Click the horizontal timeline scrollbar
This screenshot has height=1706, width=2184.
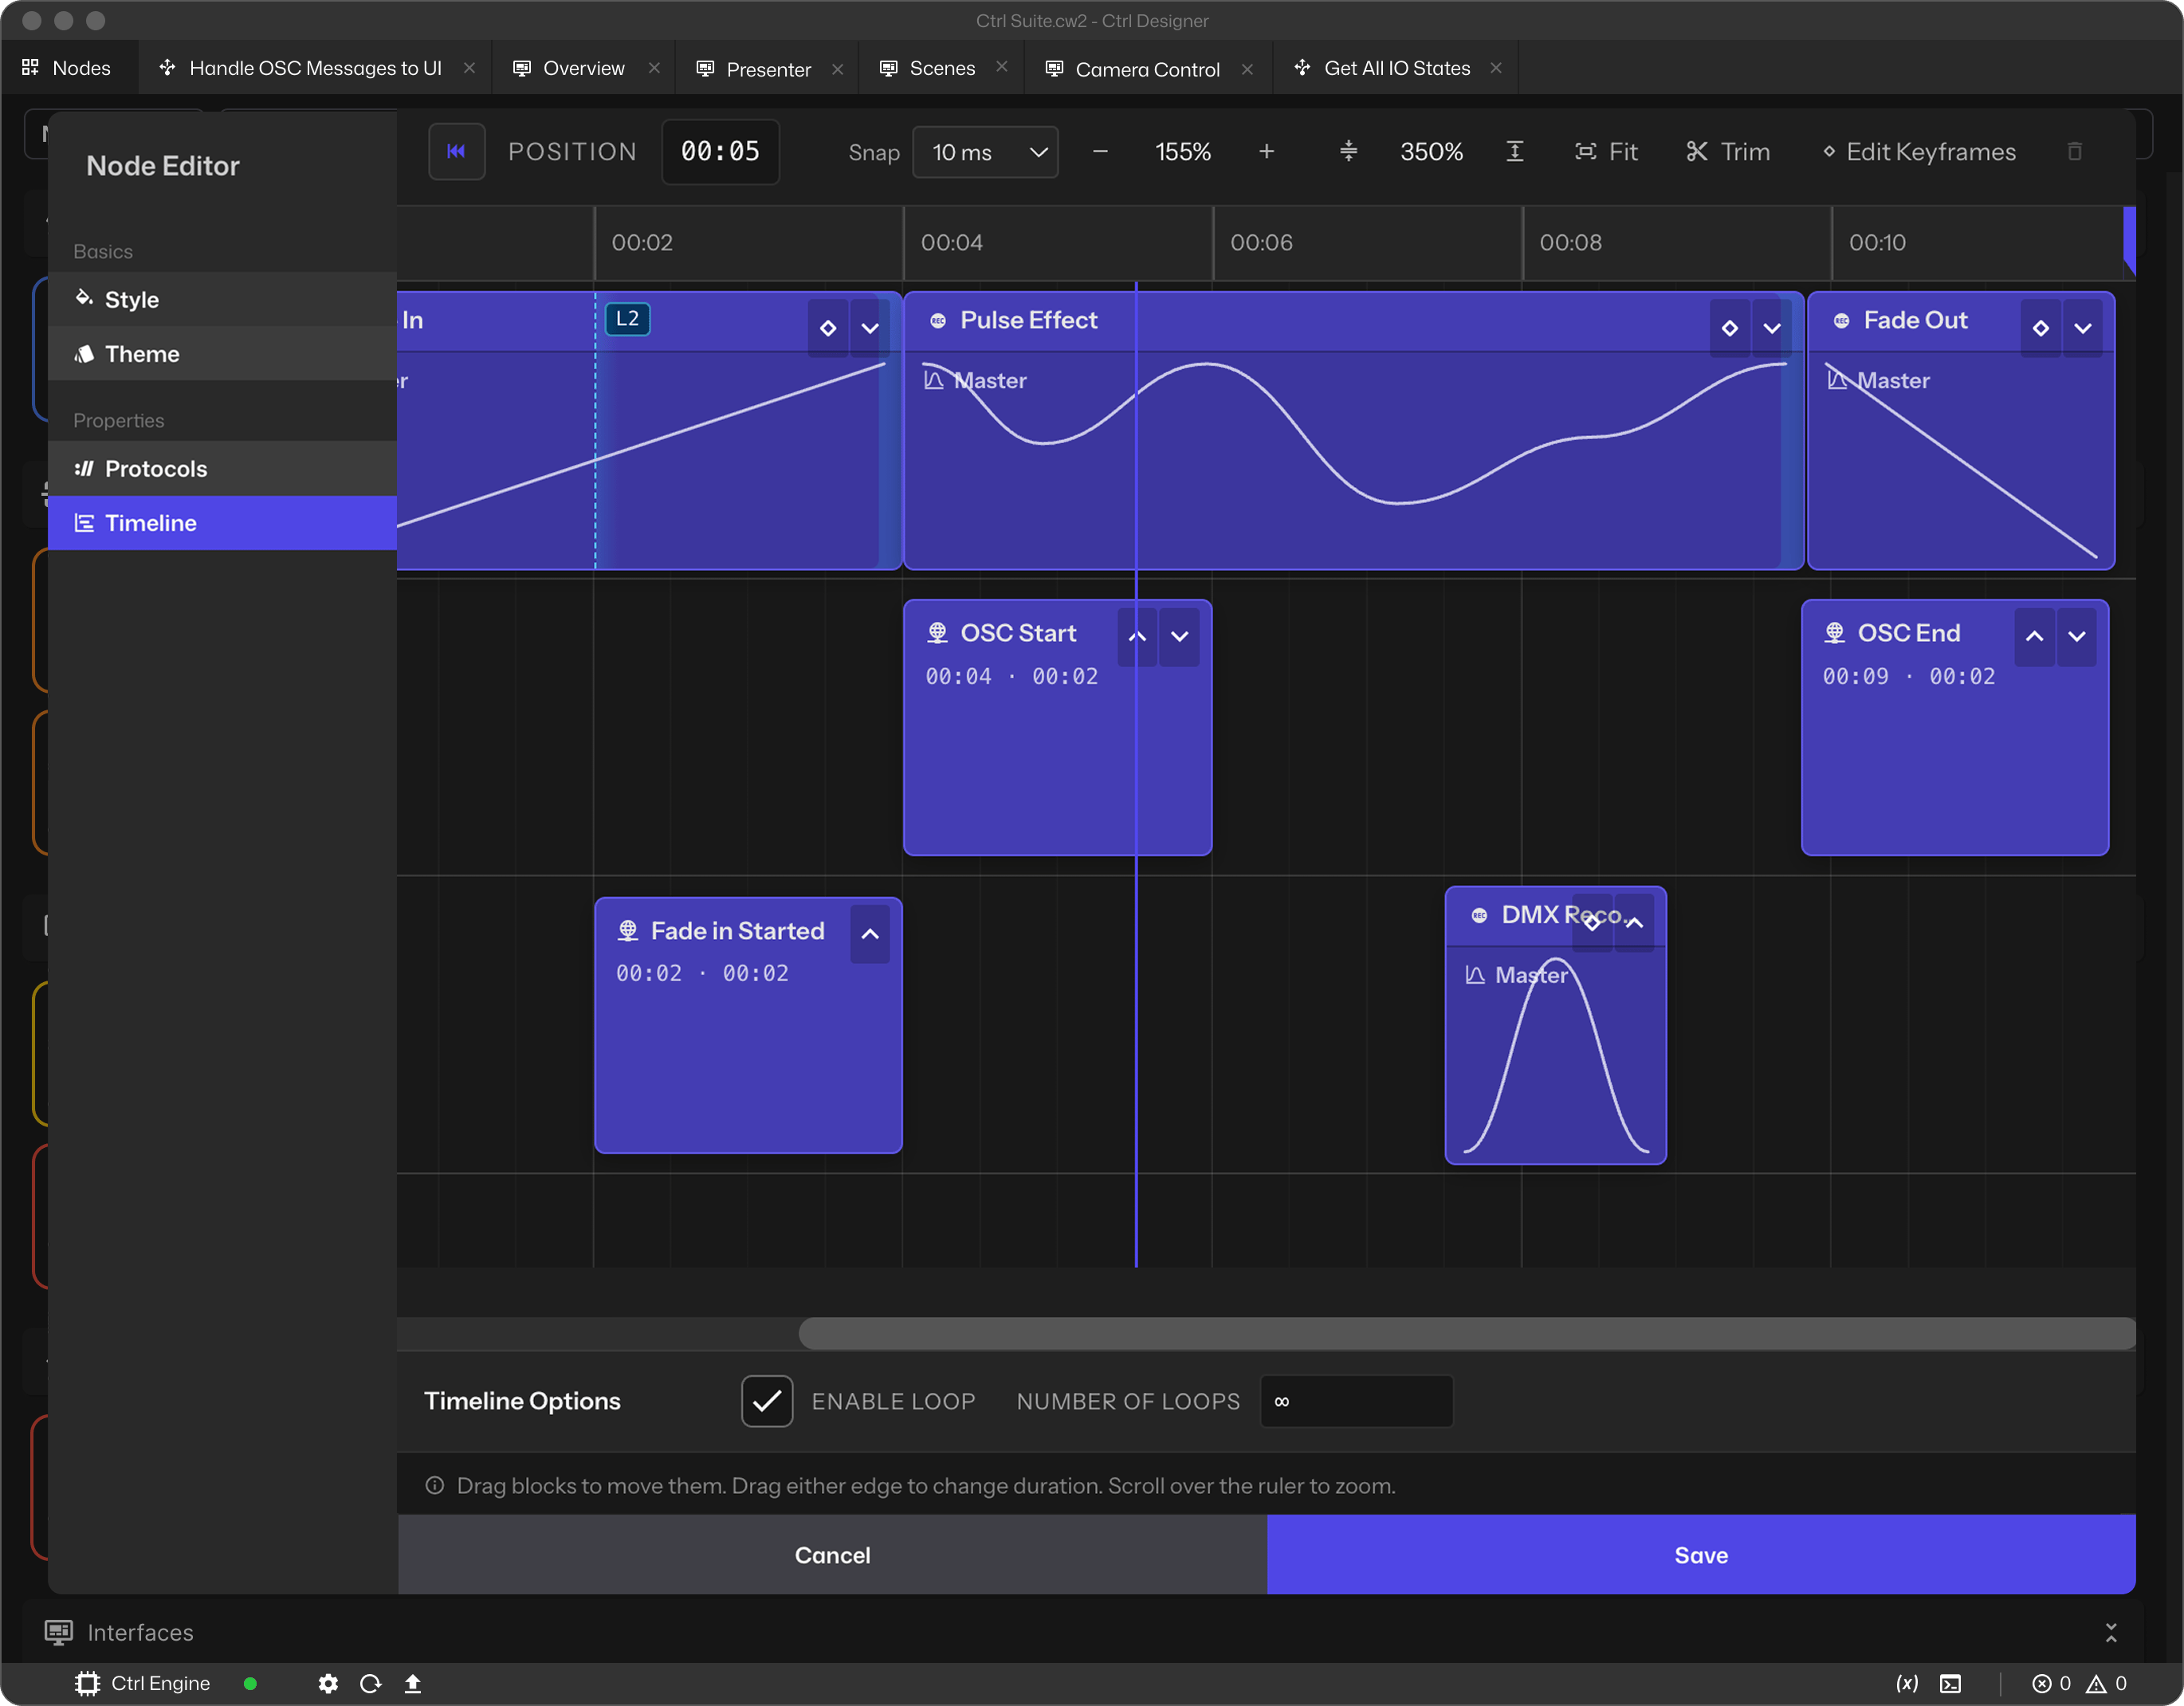[1466, 1333]
